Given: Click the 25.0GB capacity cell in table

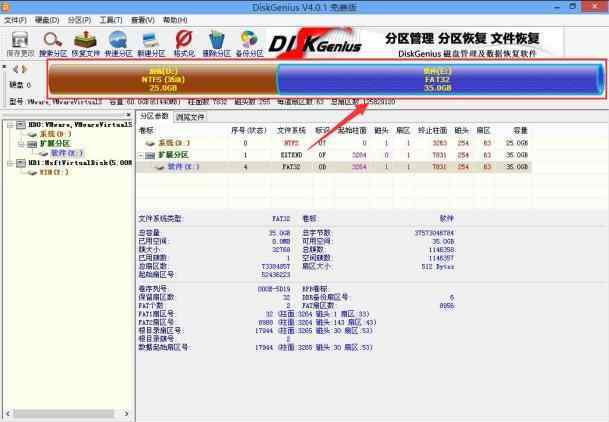Looking at the screenshot, I should pos(517,143).
